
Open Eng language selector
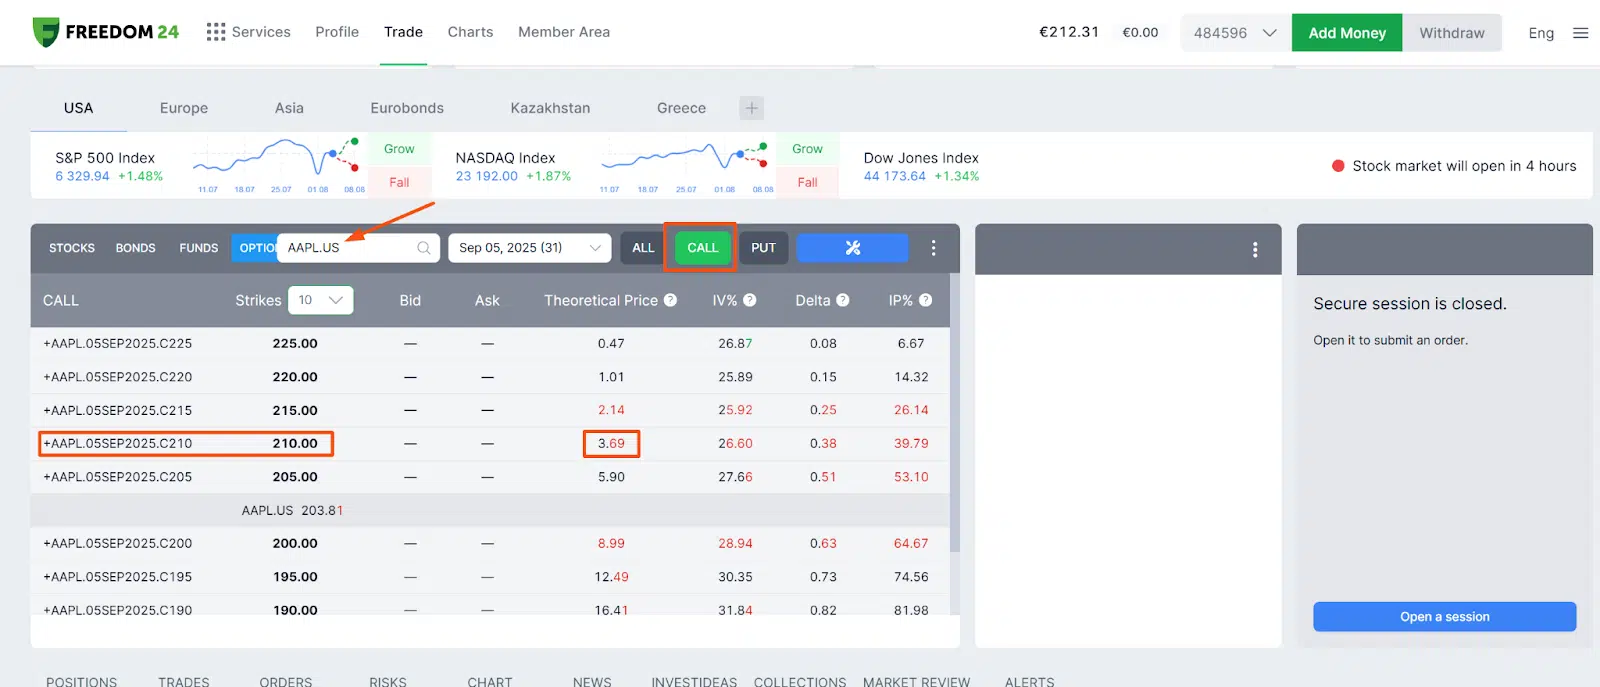click(1541, 33)
